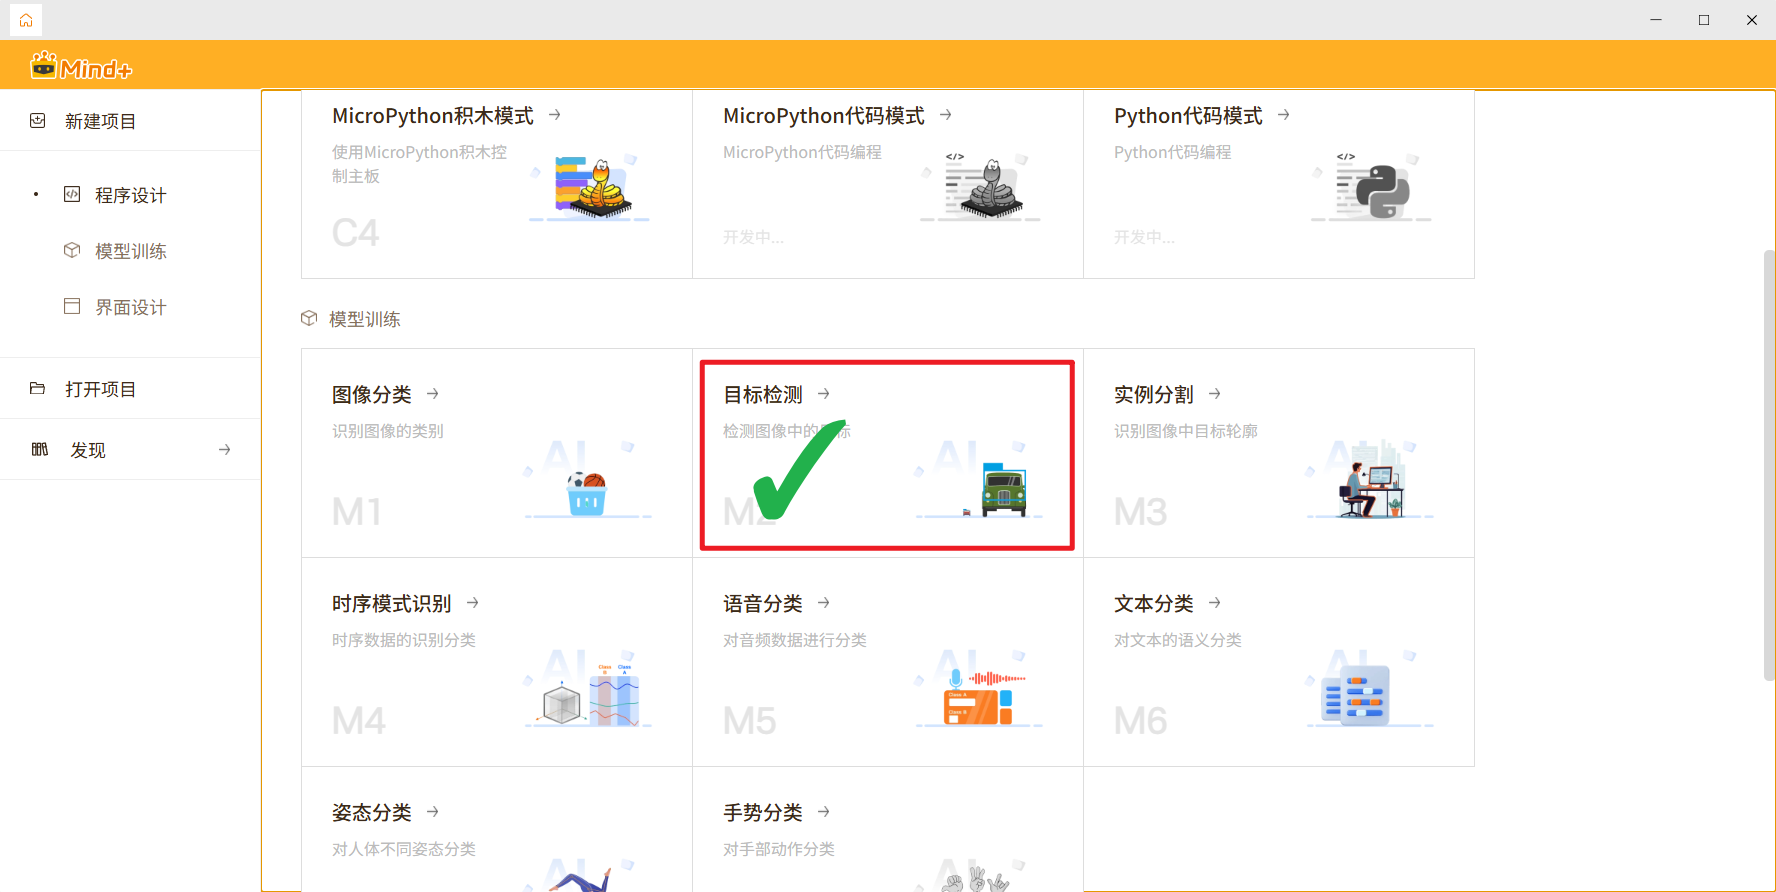This screenshot has height=892, width=1776.
Task: Click the home icon in title bar
Action: [26, 20]
